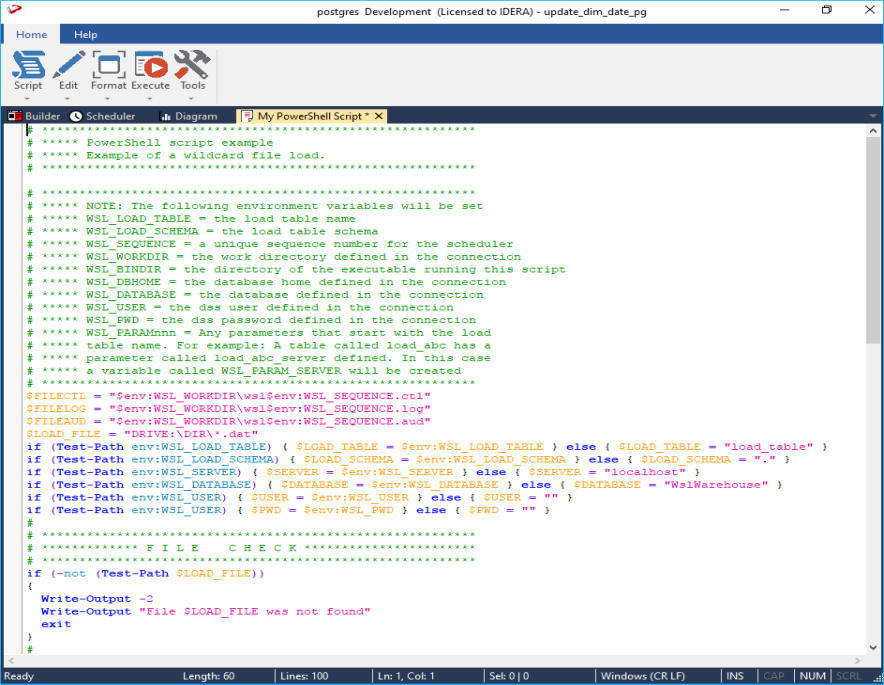Click the "WslWarehouse" string literal

(x=716, y=485)
